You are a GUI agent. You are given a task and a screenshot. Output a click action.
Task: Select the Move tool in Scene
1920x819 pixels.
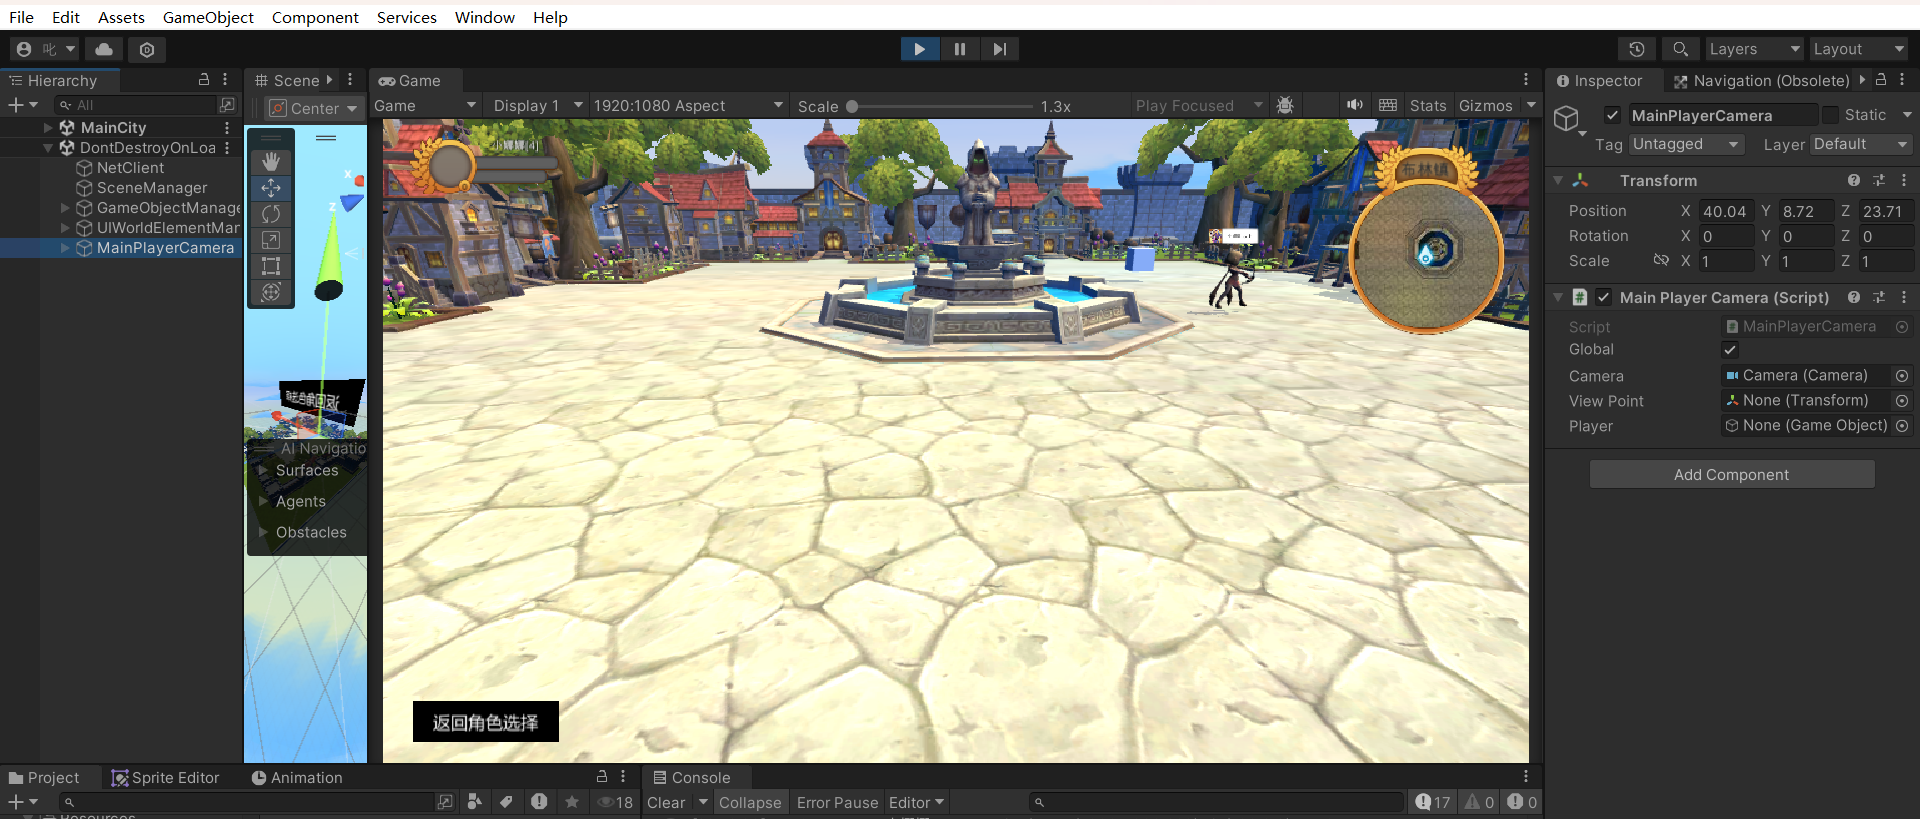pos(271,188)
